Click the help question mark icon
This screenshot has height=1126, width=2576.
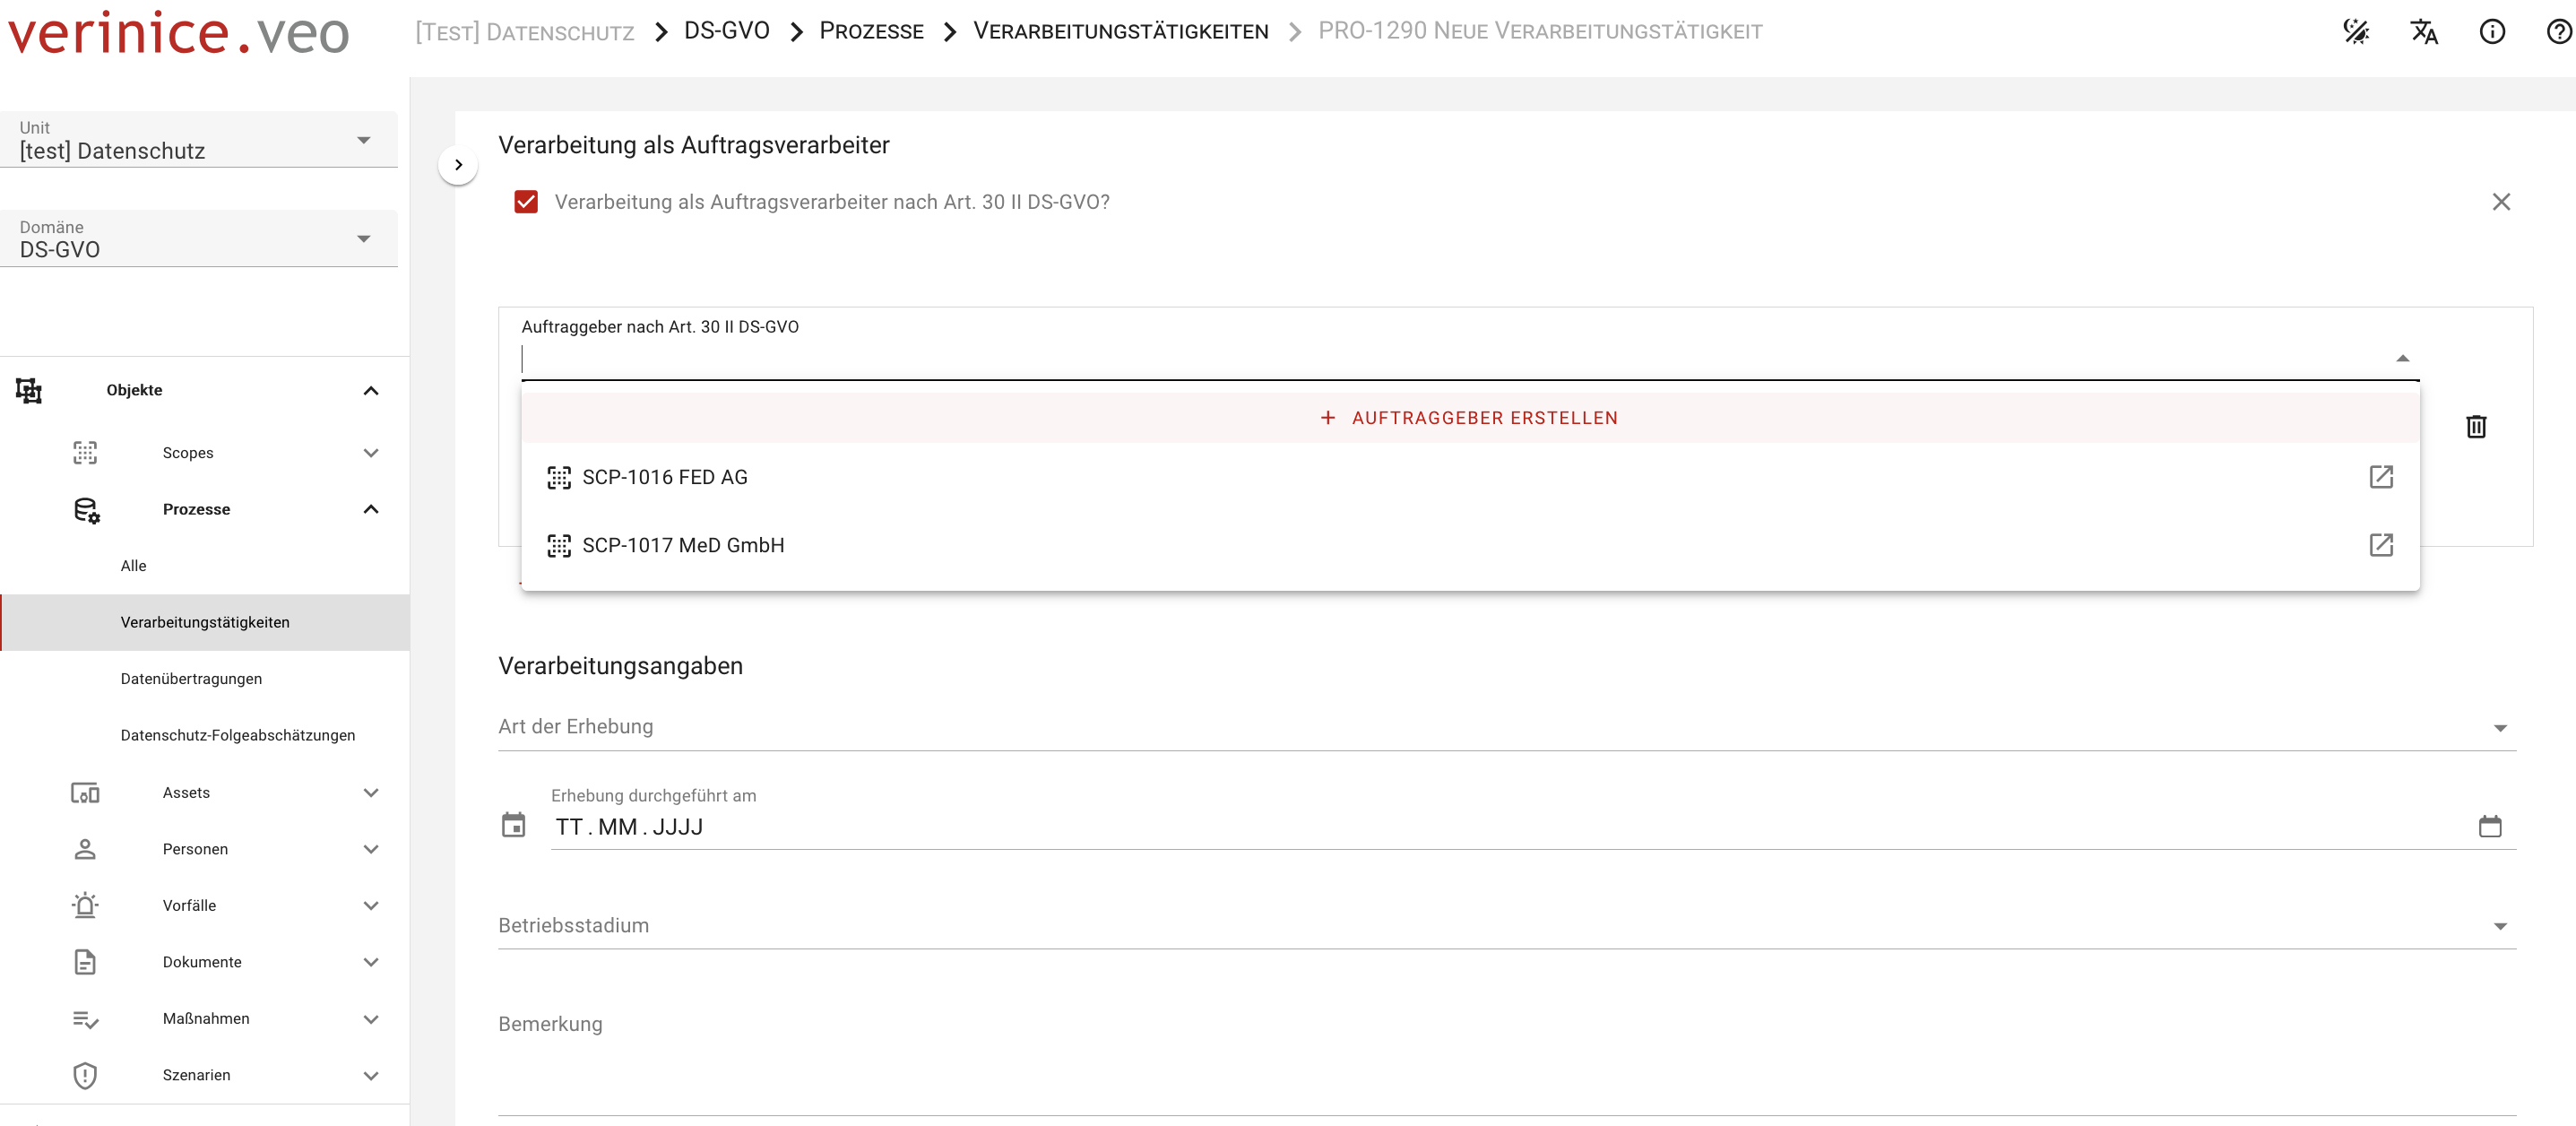click(x=2558, y=32)
